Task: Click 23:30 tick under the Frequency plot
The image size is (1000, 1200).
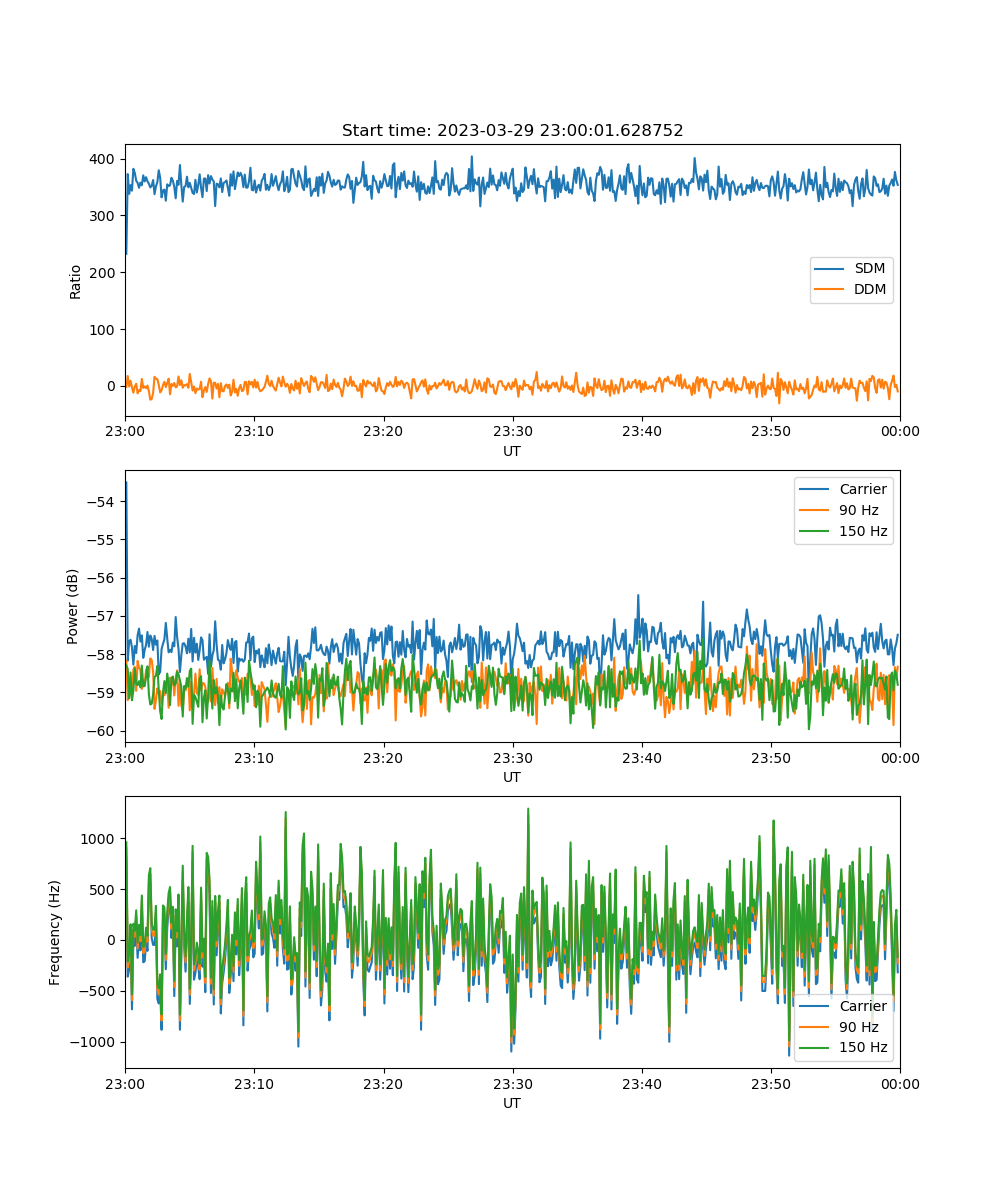Action: coord(513,1084)
